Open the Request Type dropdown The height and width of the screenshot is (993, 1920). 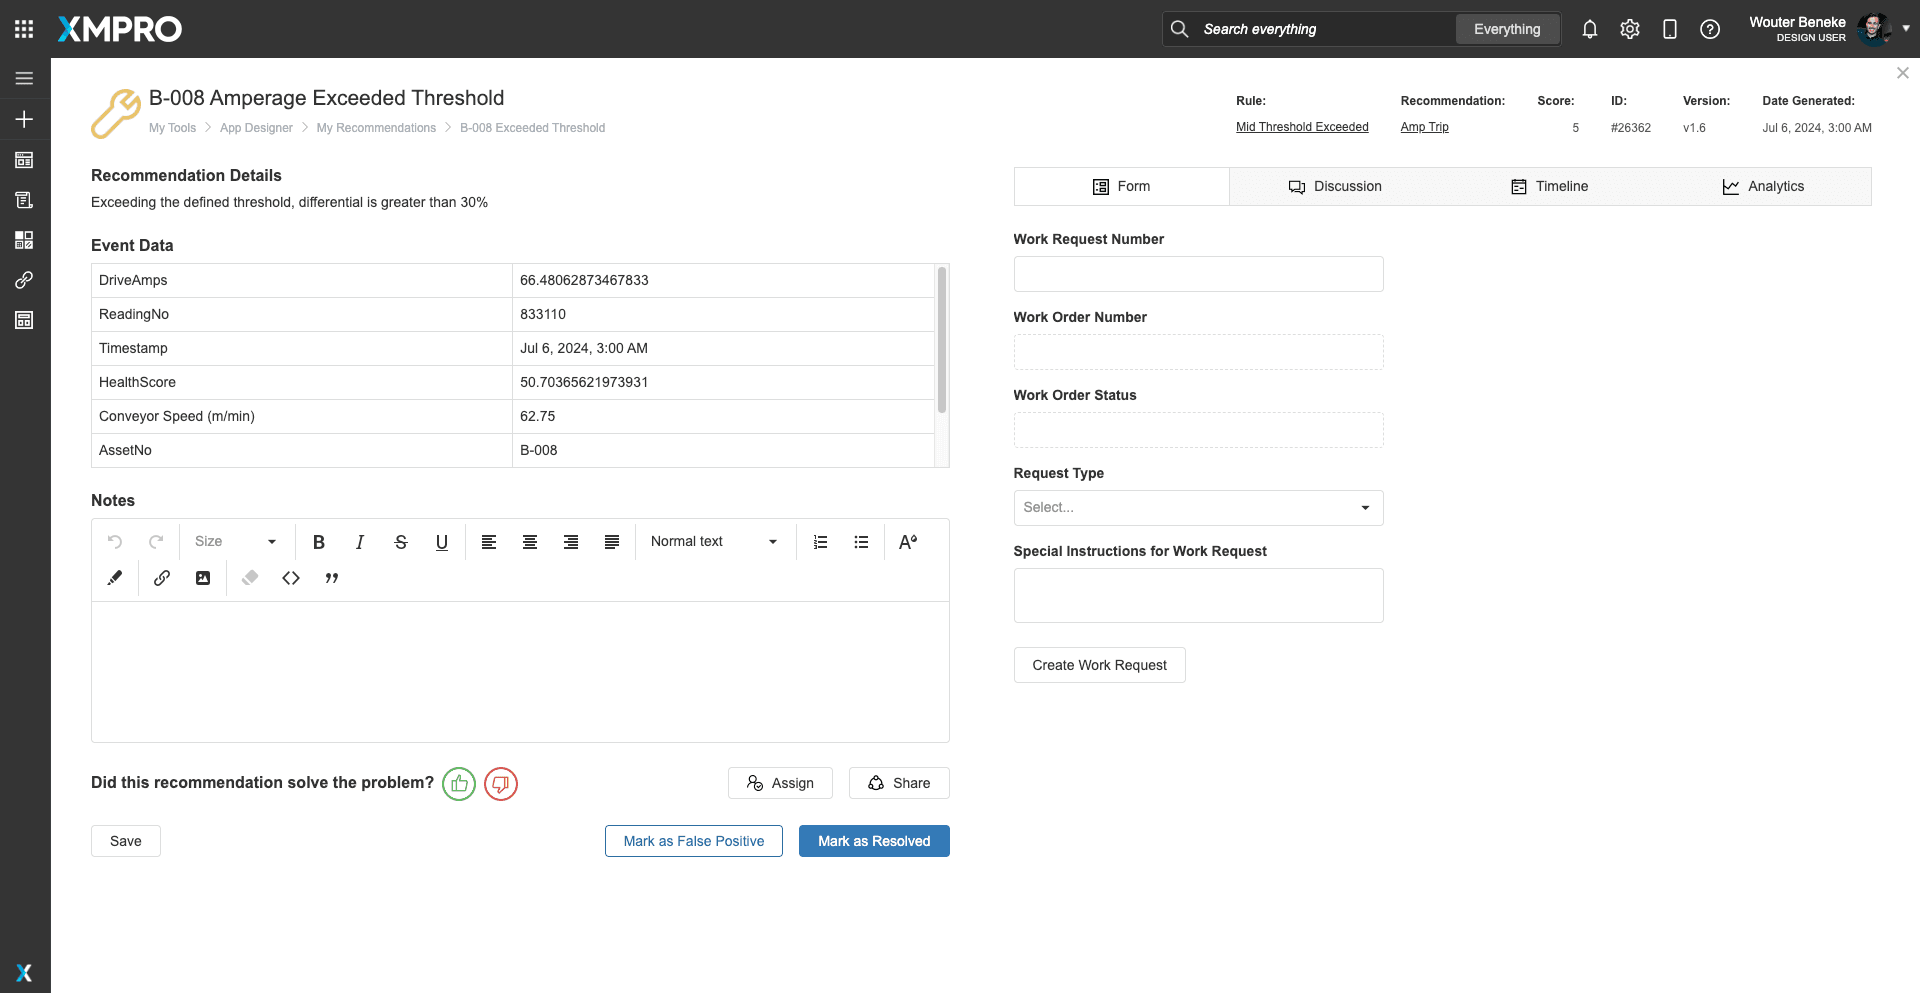point(1198,508)
